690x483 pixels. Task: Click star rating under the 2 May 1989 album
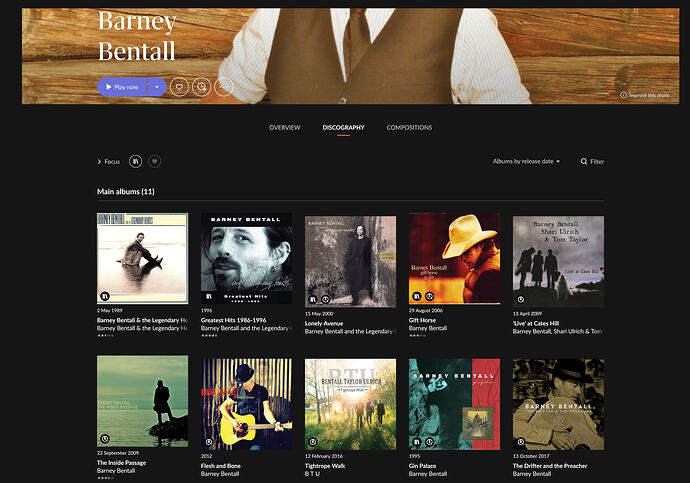[x=105, y=336]
